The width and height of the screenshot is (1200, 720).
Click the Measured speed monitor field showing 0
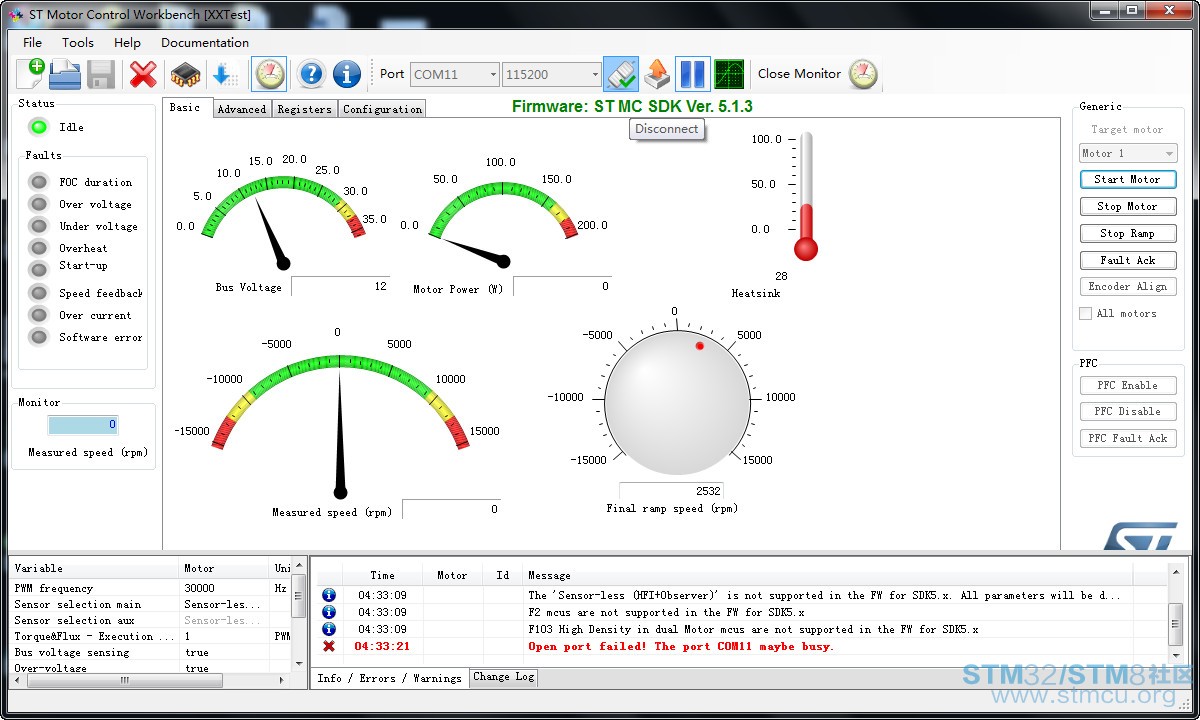point(83,425)
